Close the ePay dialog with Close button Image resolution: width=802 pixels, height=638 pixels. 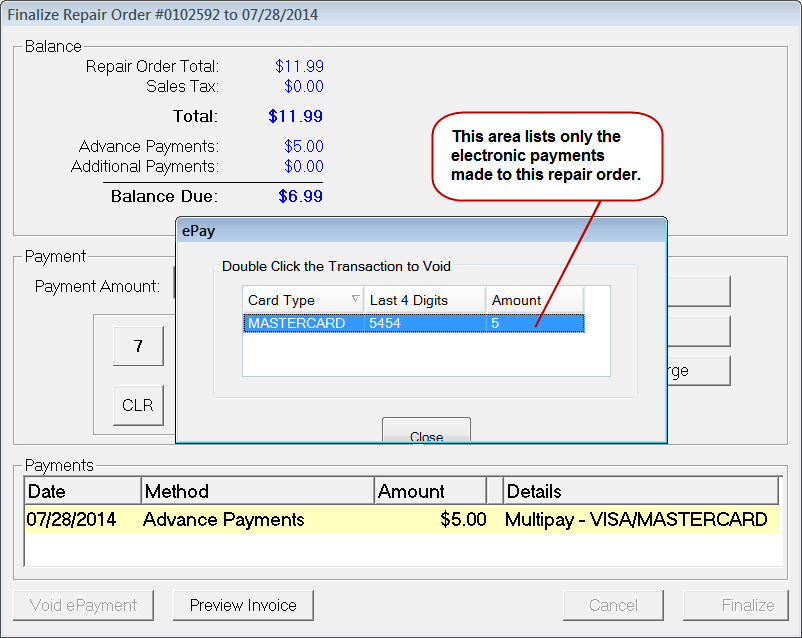pos(426,435)
